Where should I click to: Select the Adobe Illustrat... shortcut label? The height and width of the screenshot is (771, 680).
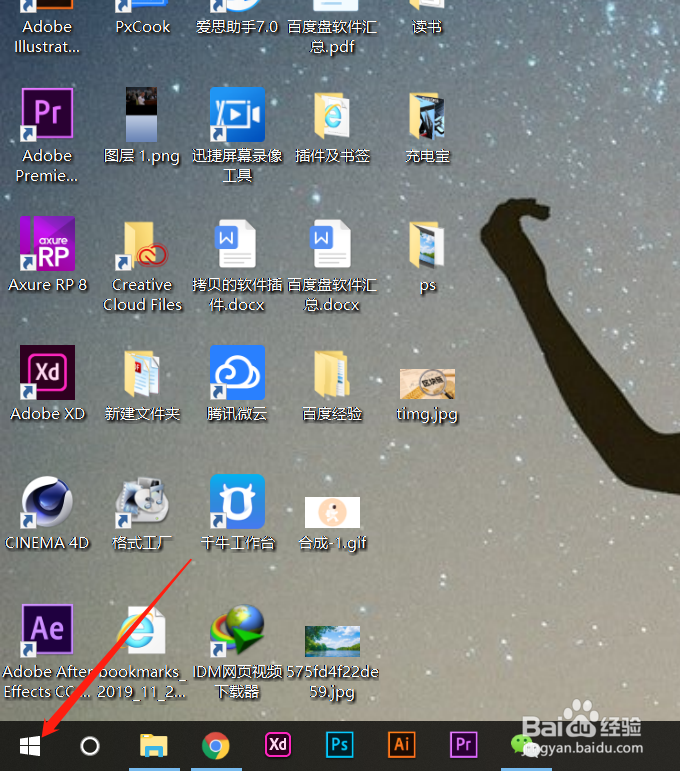tap(47, 36)
